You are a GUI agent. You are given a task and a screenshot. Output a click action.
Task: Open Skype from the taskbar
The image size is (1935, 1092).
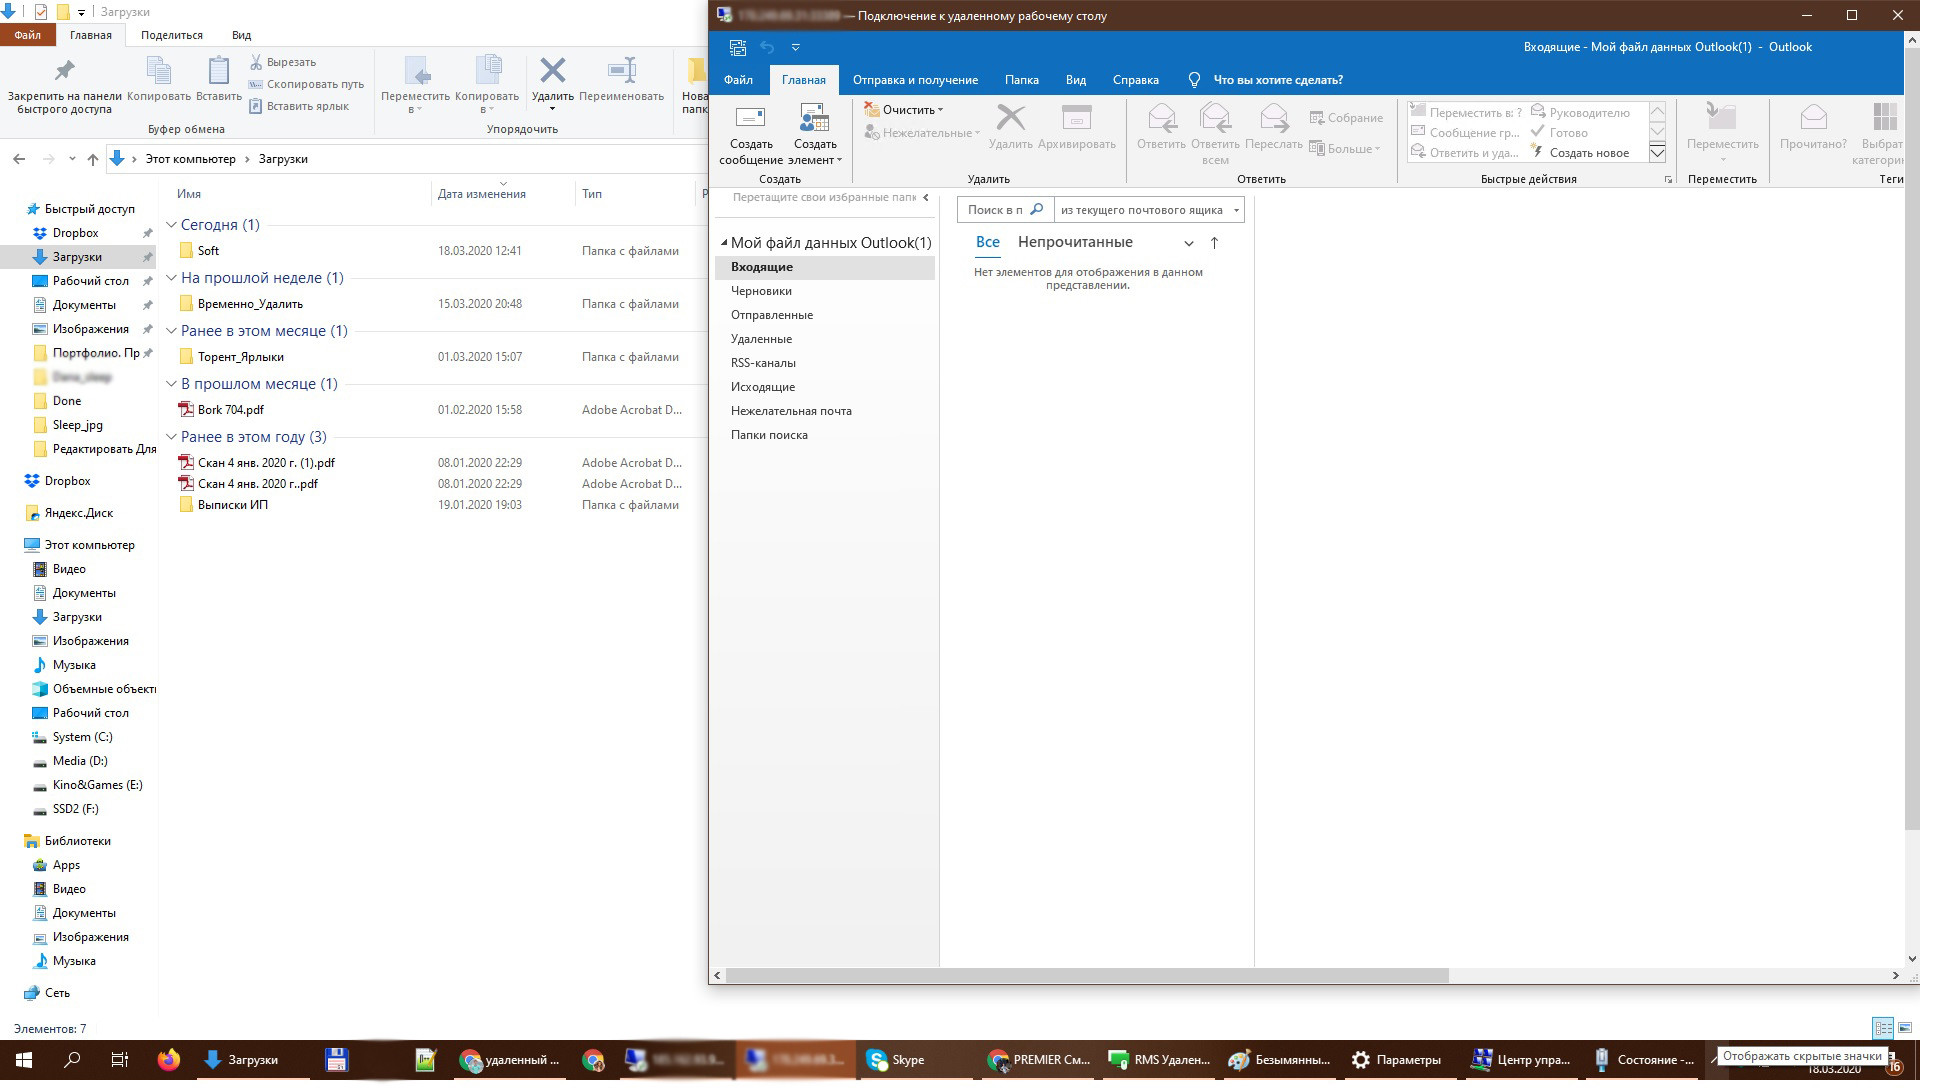(896, 1060)
